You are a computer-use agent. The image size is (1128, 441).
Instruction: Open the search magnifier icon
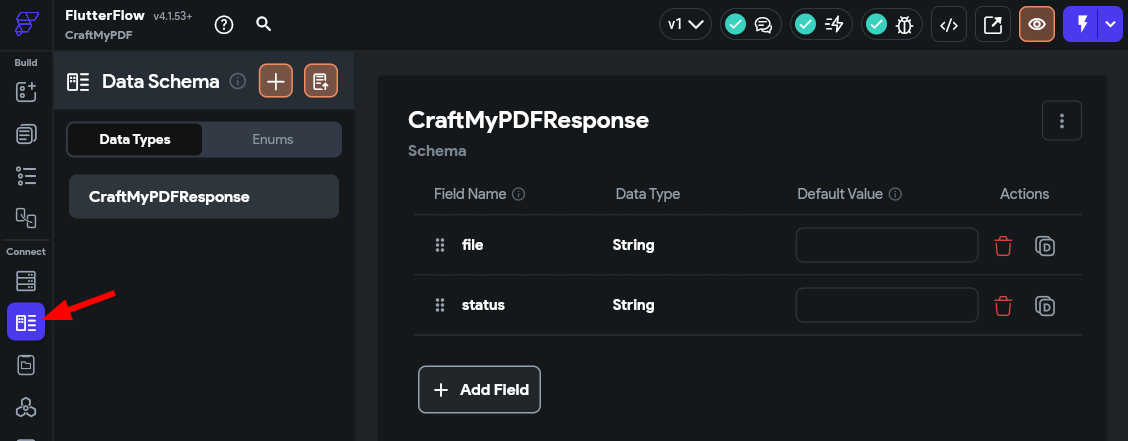tap(263, 25)
